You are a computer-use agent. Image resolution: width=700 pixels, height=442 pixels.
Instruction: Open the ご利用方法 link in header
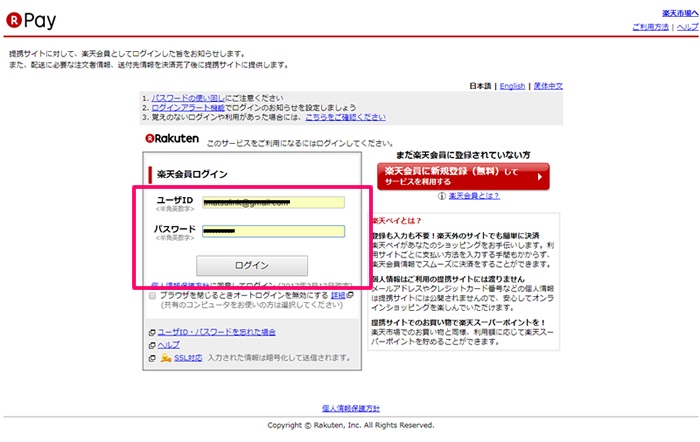pos(650,27)
